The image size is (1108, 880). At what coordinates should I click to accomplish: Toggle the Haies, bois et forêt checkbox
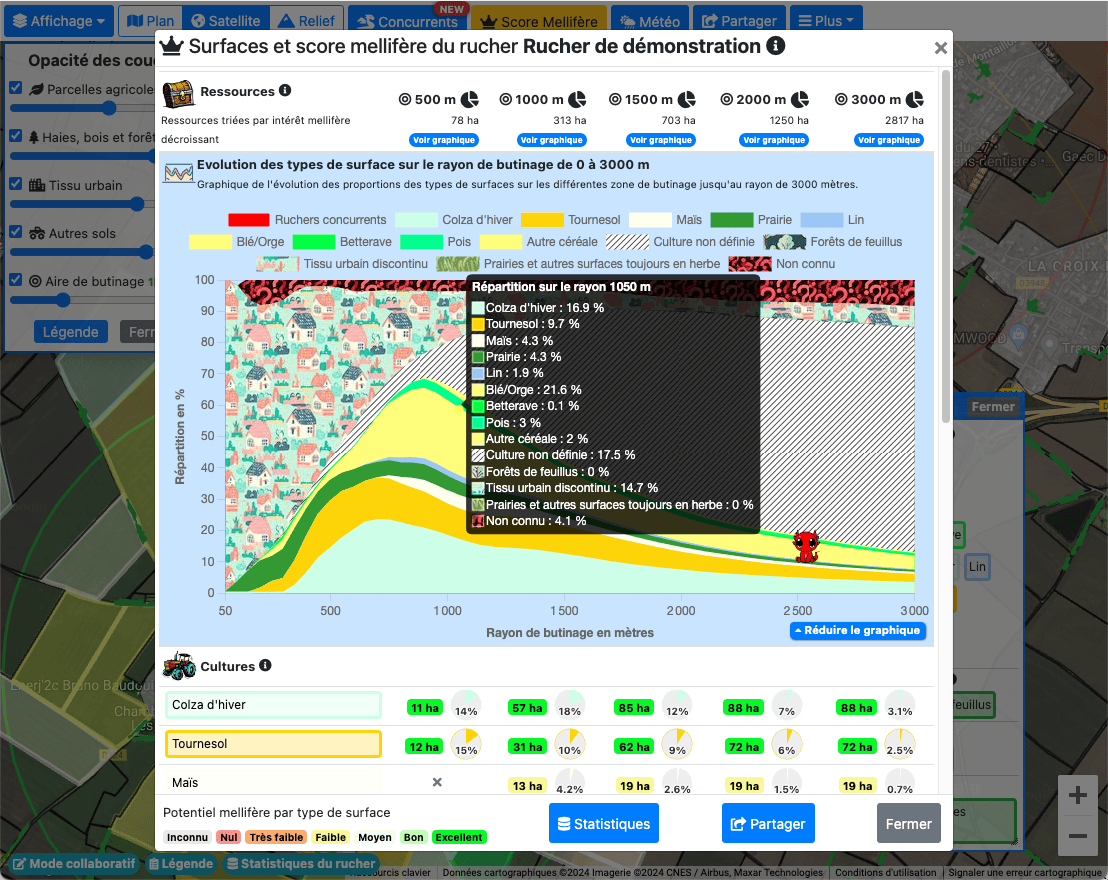pos(16,136)
